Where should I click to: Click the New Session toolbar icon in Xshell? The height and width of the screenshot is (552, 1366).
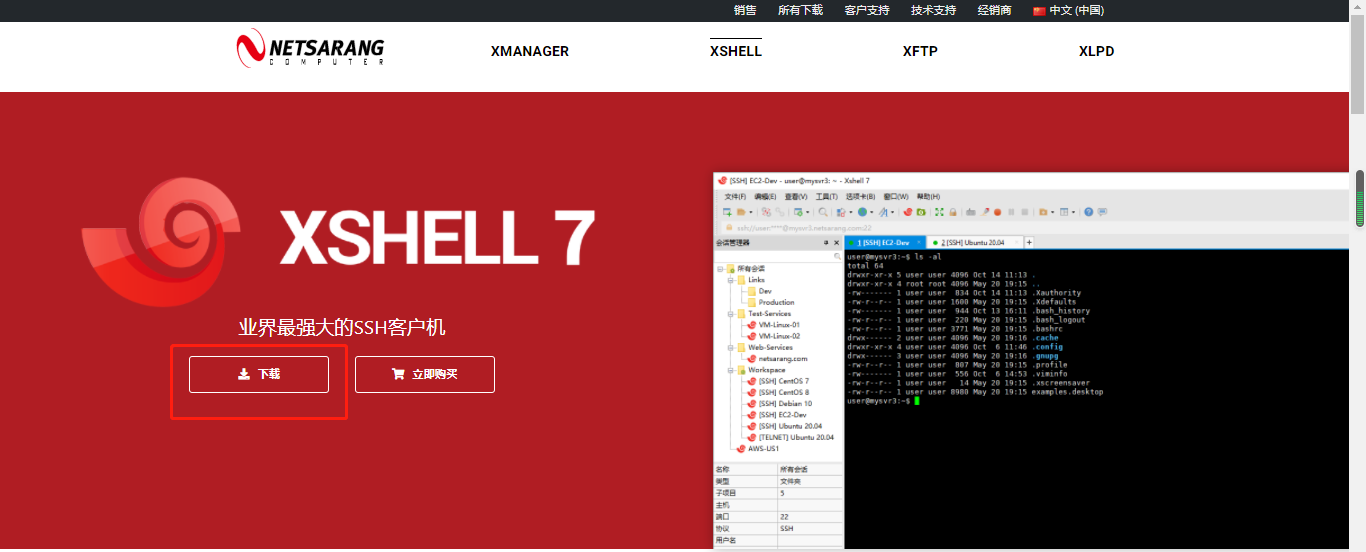(x=727, y=212)
